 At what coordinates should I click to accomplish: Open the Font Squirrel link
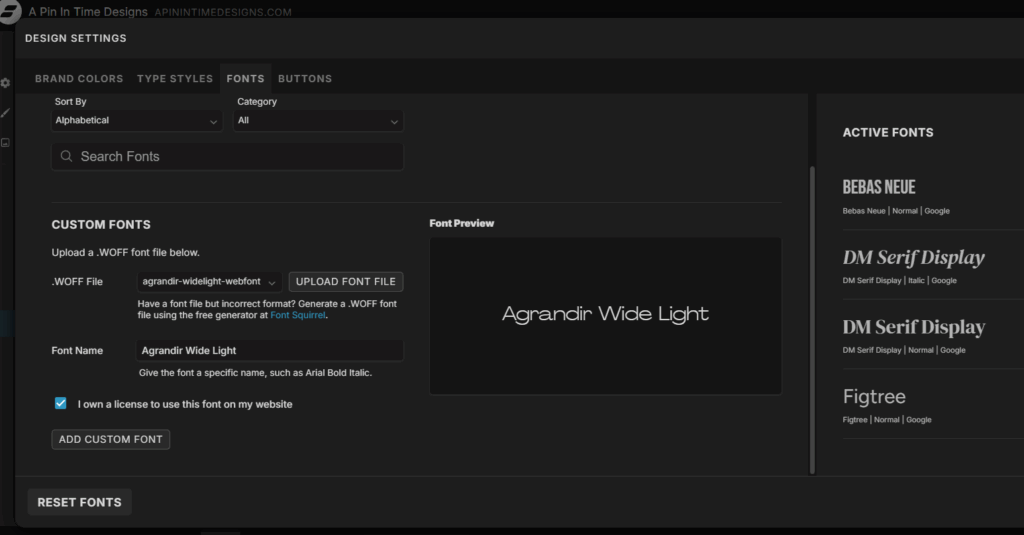pos(298,315)
